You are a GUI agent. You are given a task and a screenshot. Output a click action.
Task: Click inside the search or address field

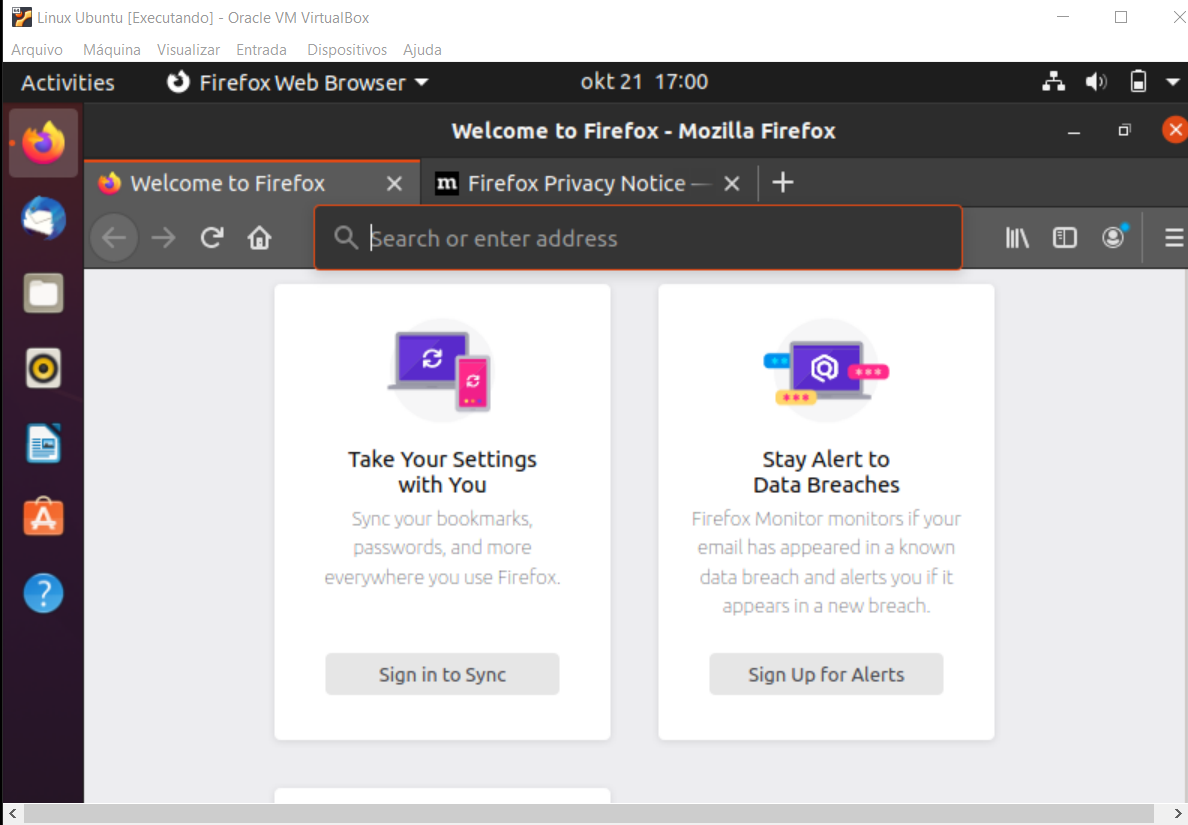[638, 237]
